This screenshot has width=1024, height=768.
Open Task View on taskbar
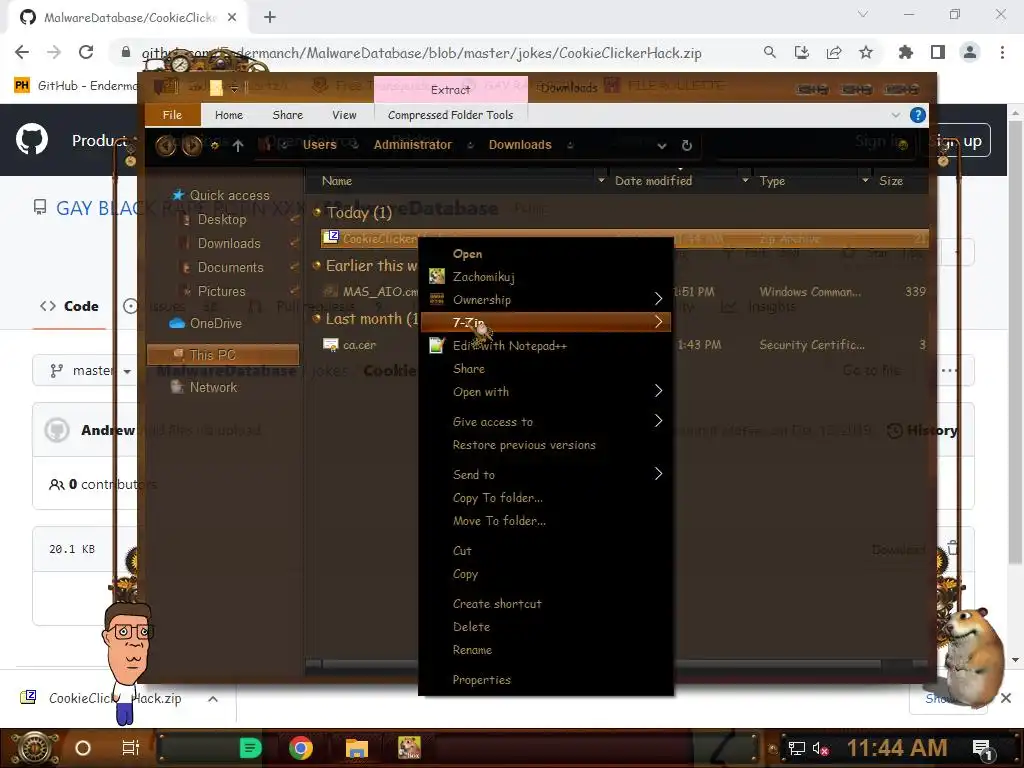pyautogui.click(x=131, y=748)
